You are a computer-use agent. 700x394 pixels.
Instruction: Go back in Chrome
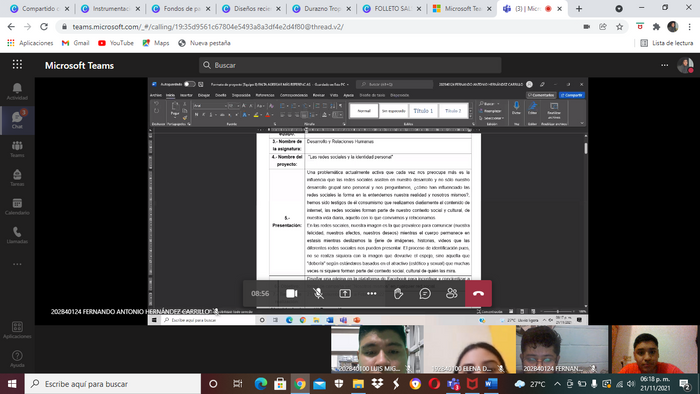[x=11, y=27]
